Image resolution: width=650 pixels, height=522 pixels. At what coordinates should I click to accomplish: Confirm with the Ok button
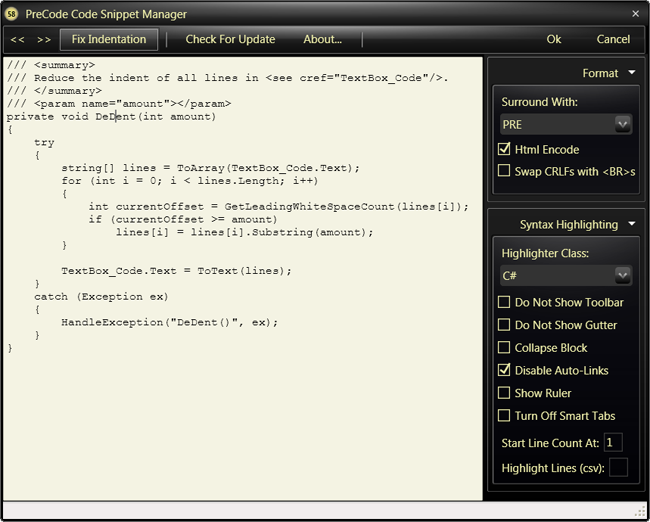pos(553,39)
